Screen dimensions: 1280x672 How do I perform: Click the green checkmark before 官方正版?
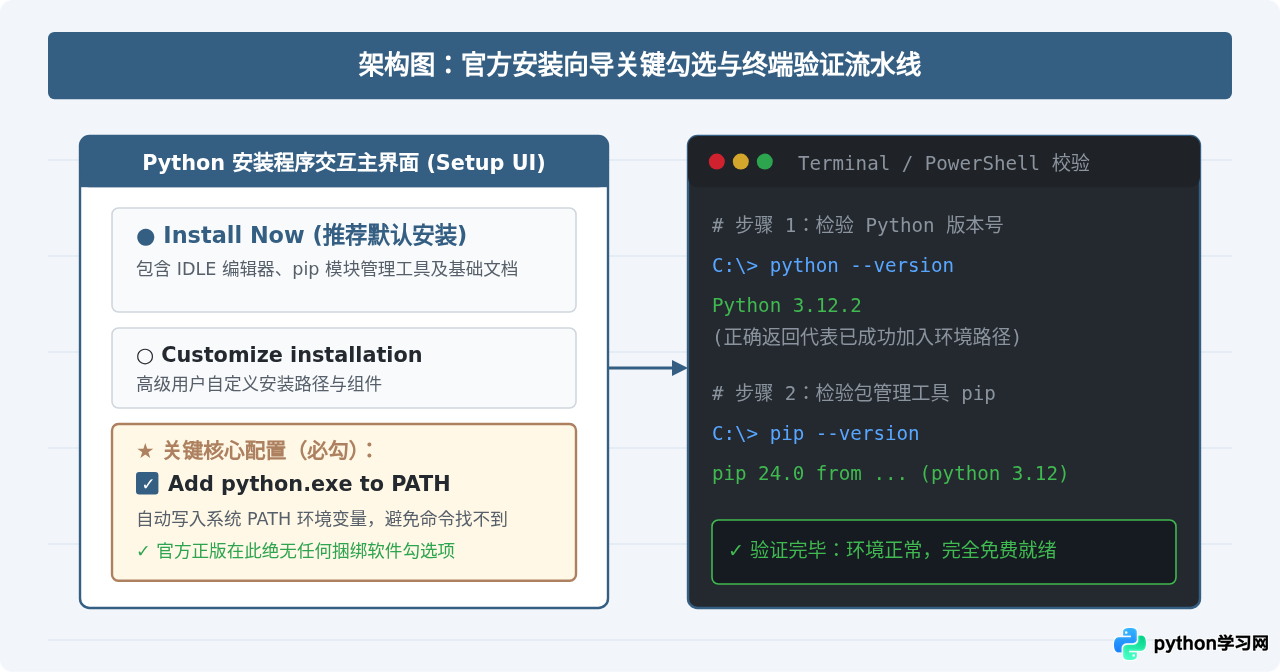143,551
